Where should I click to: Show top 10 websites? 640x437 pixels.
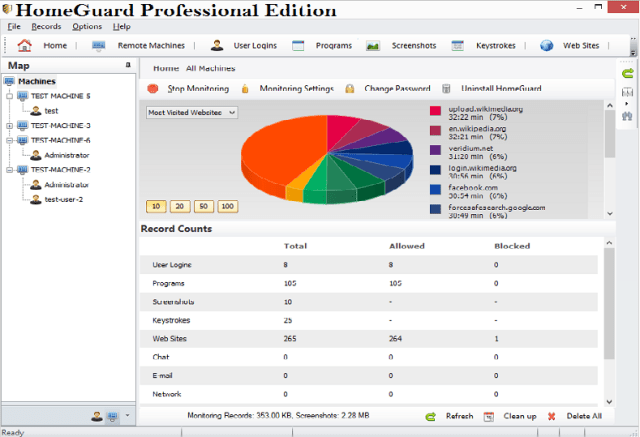coord(156,206)
